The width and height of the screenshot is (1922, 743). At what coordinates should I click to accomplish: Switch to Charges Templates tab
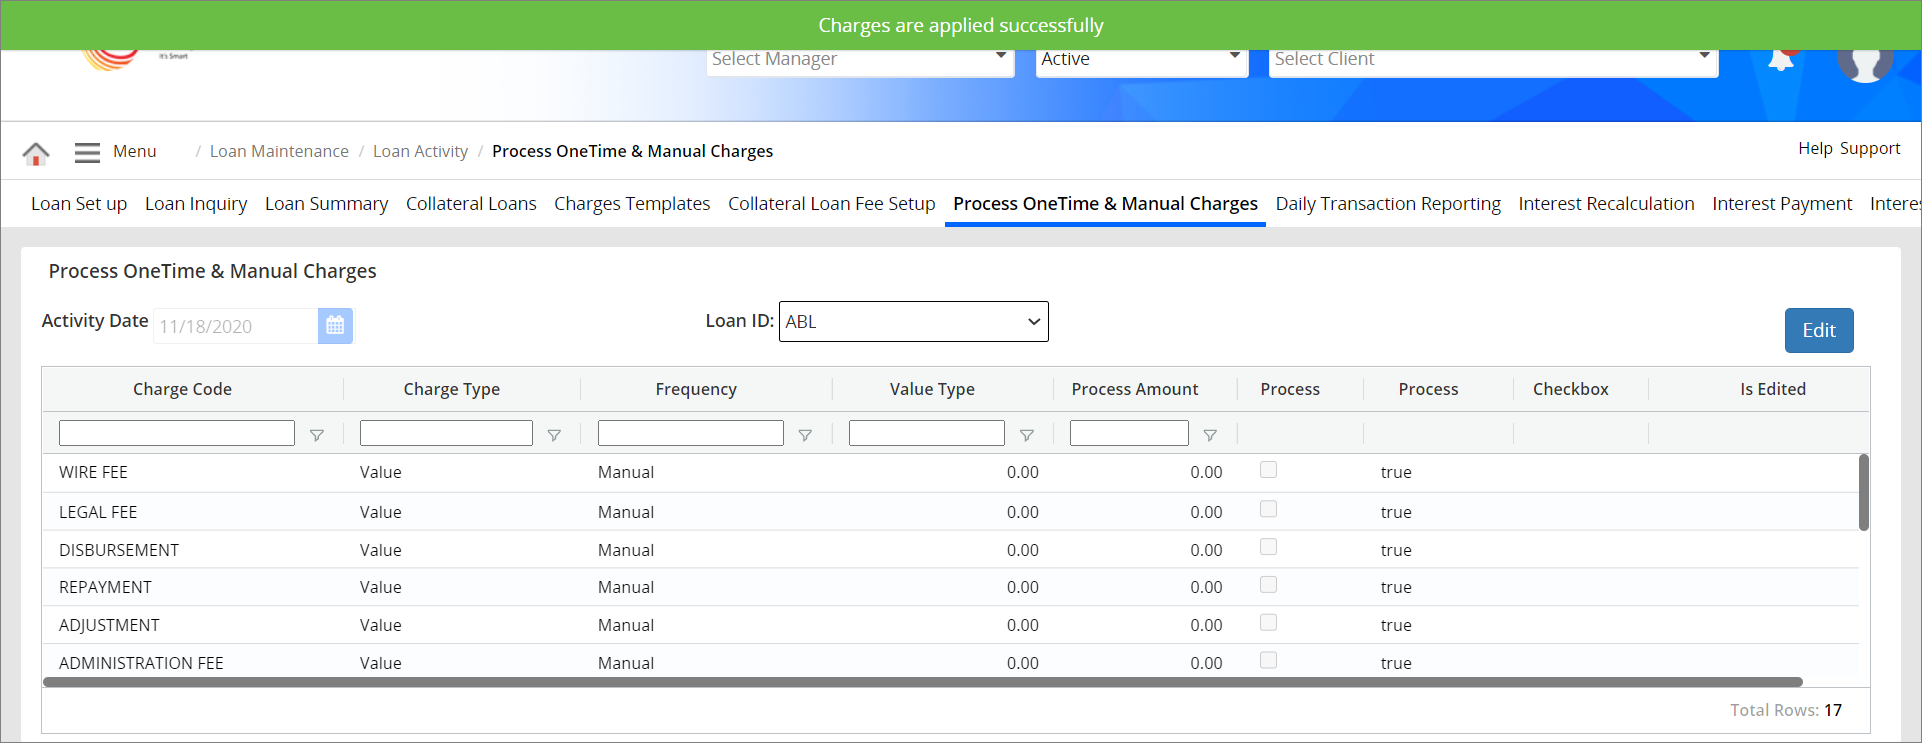pos(632,204)
